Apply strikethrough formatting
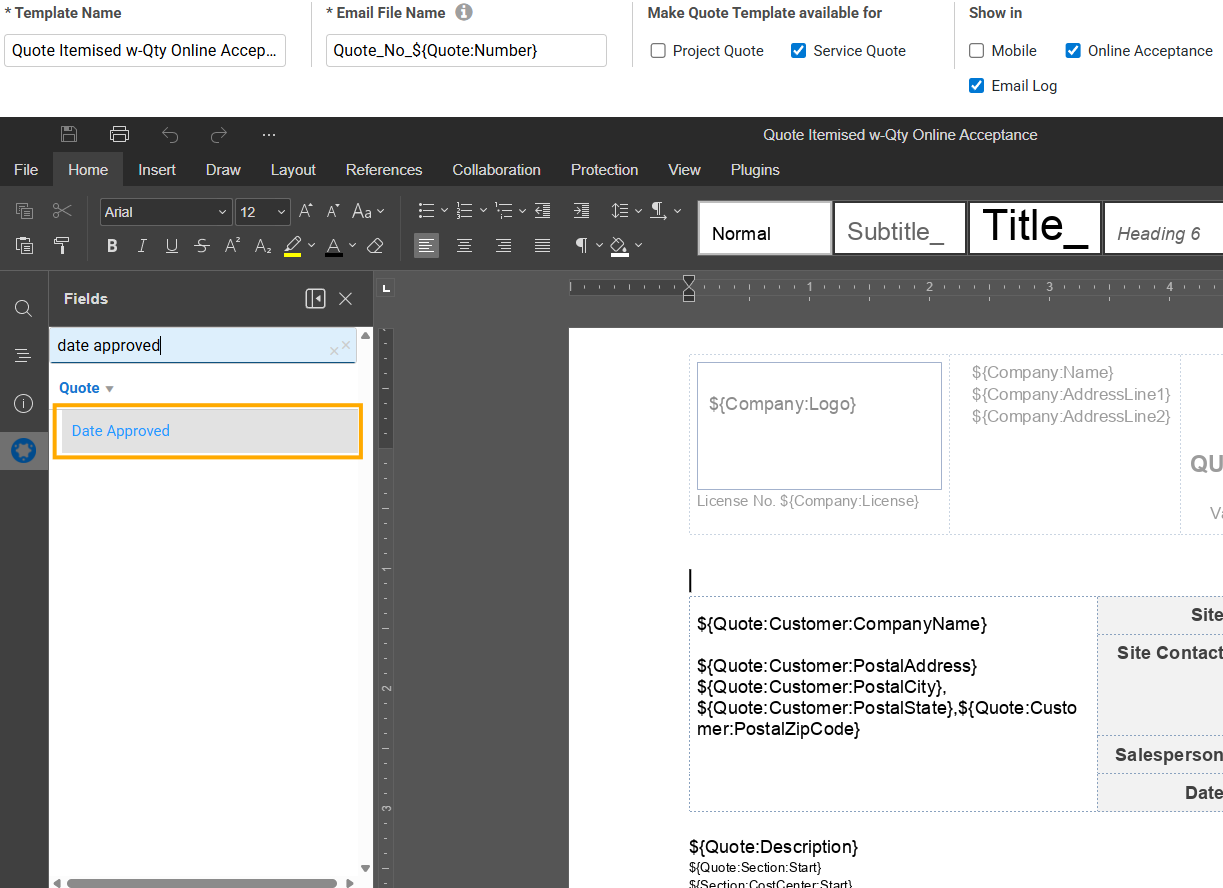 coord(202,246)
